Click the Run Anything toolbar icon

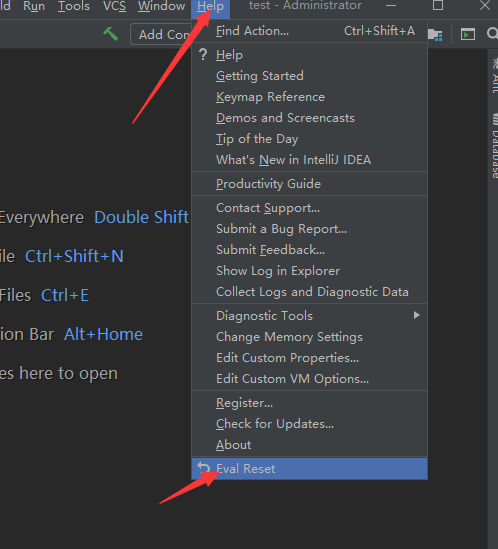click(x=468, y=34)
